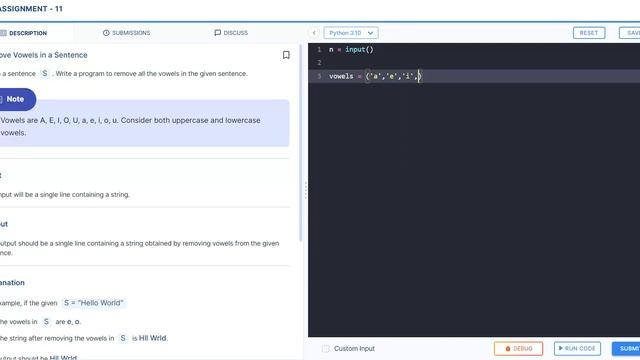Click line number 3 in the gutter
Viewport: 640px width, 360px height.
coord(319,76)
